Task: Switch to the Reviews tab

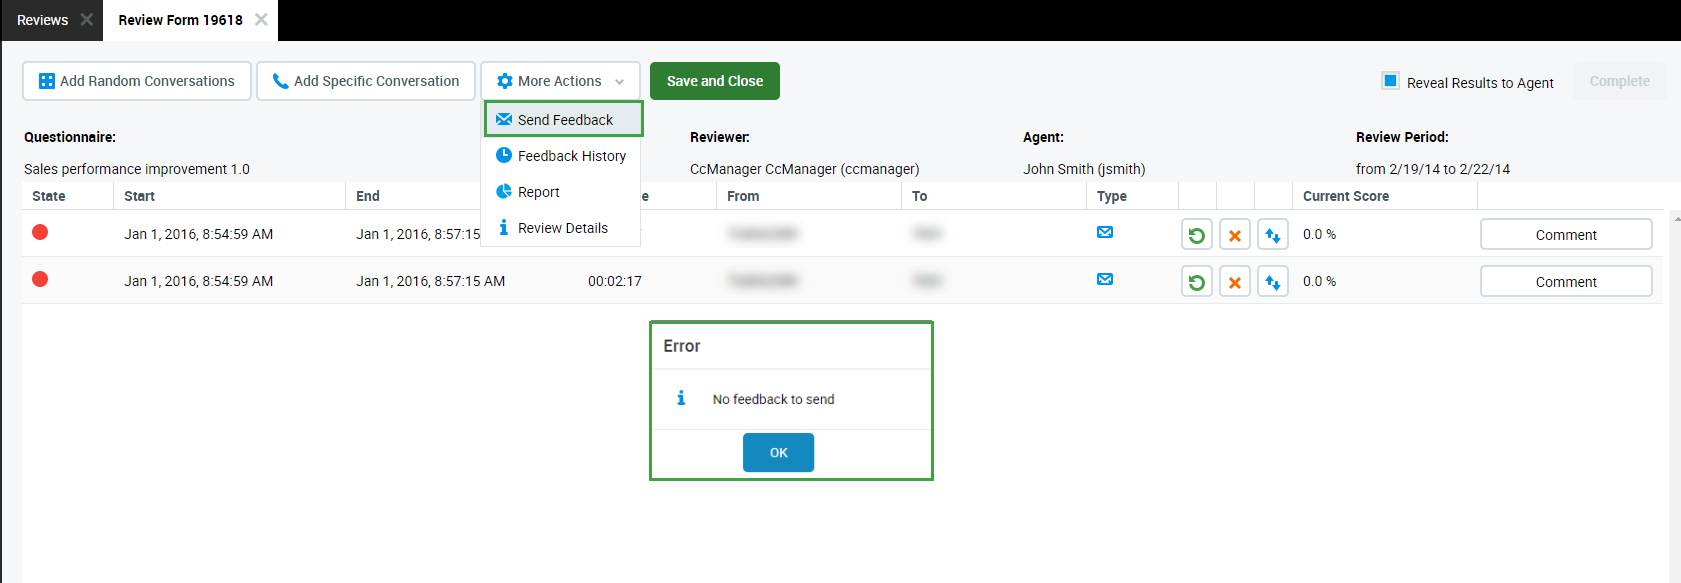Action: 42,20
